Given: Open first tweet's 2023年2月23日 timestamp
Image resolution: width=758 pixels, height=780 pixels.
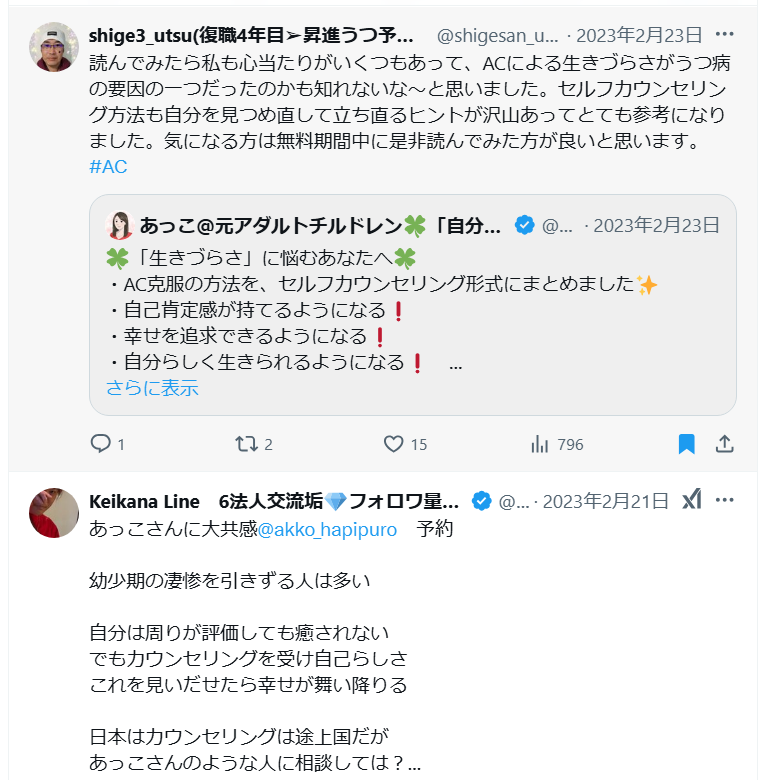Looking at the screenshot, I should (647, 35).
